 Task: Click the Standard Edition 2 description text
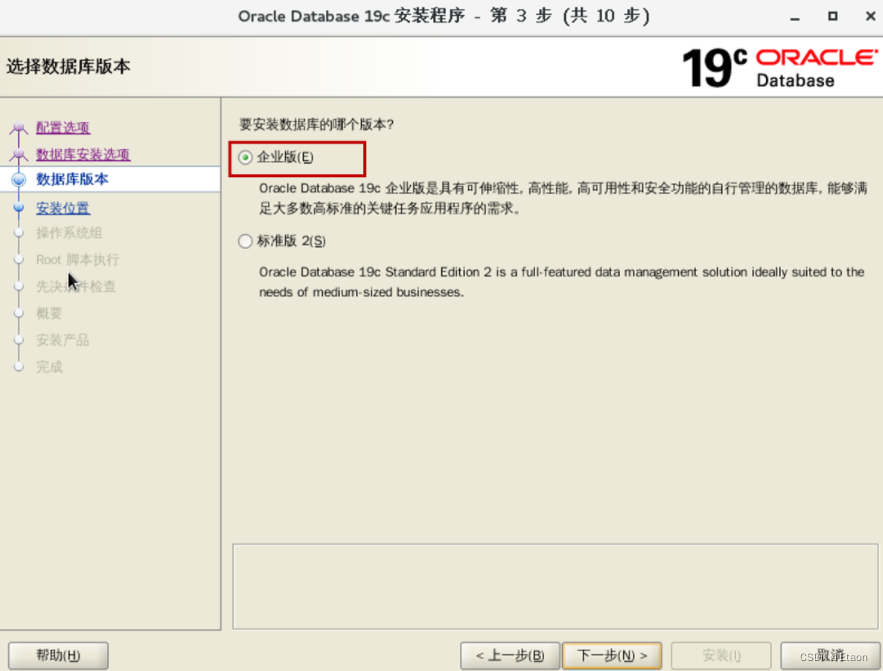[x=561, y=282]
